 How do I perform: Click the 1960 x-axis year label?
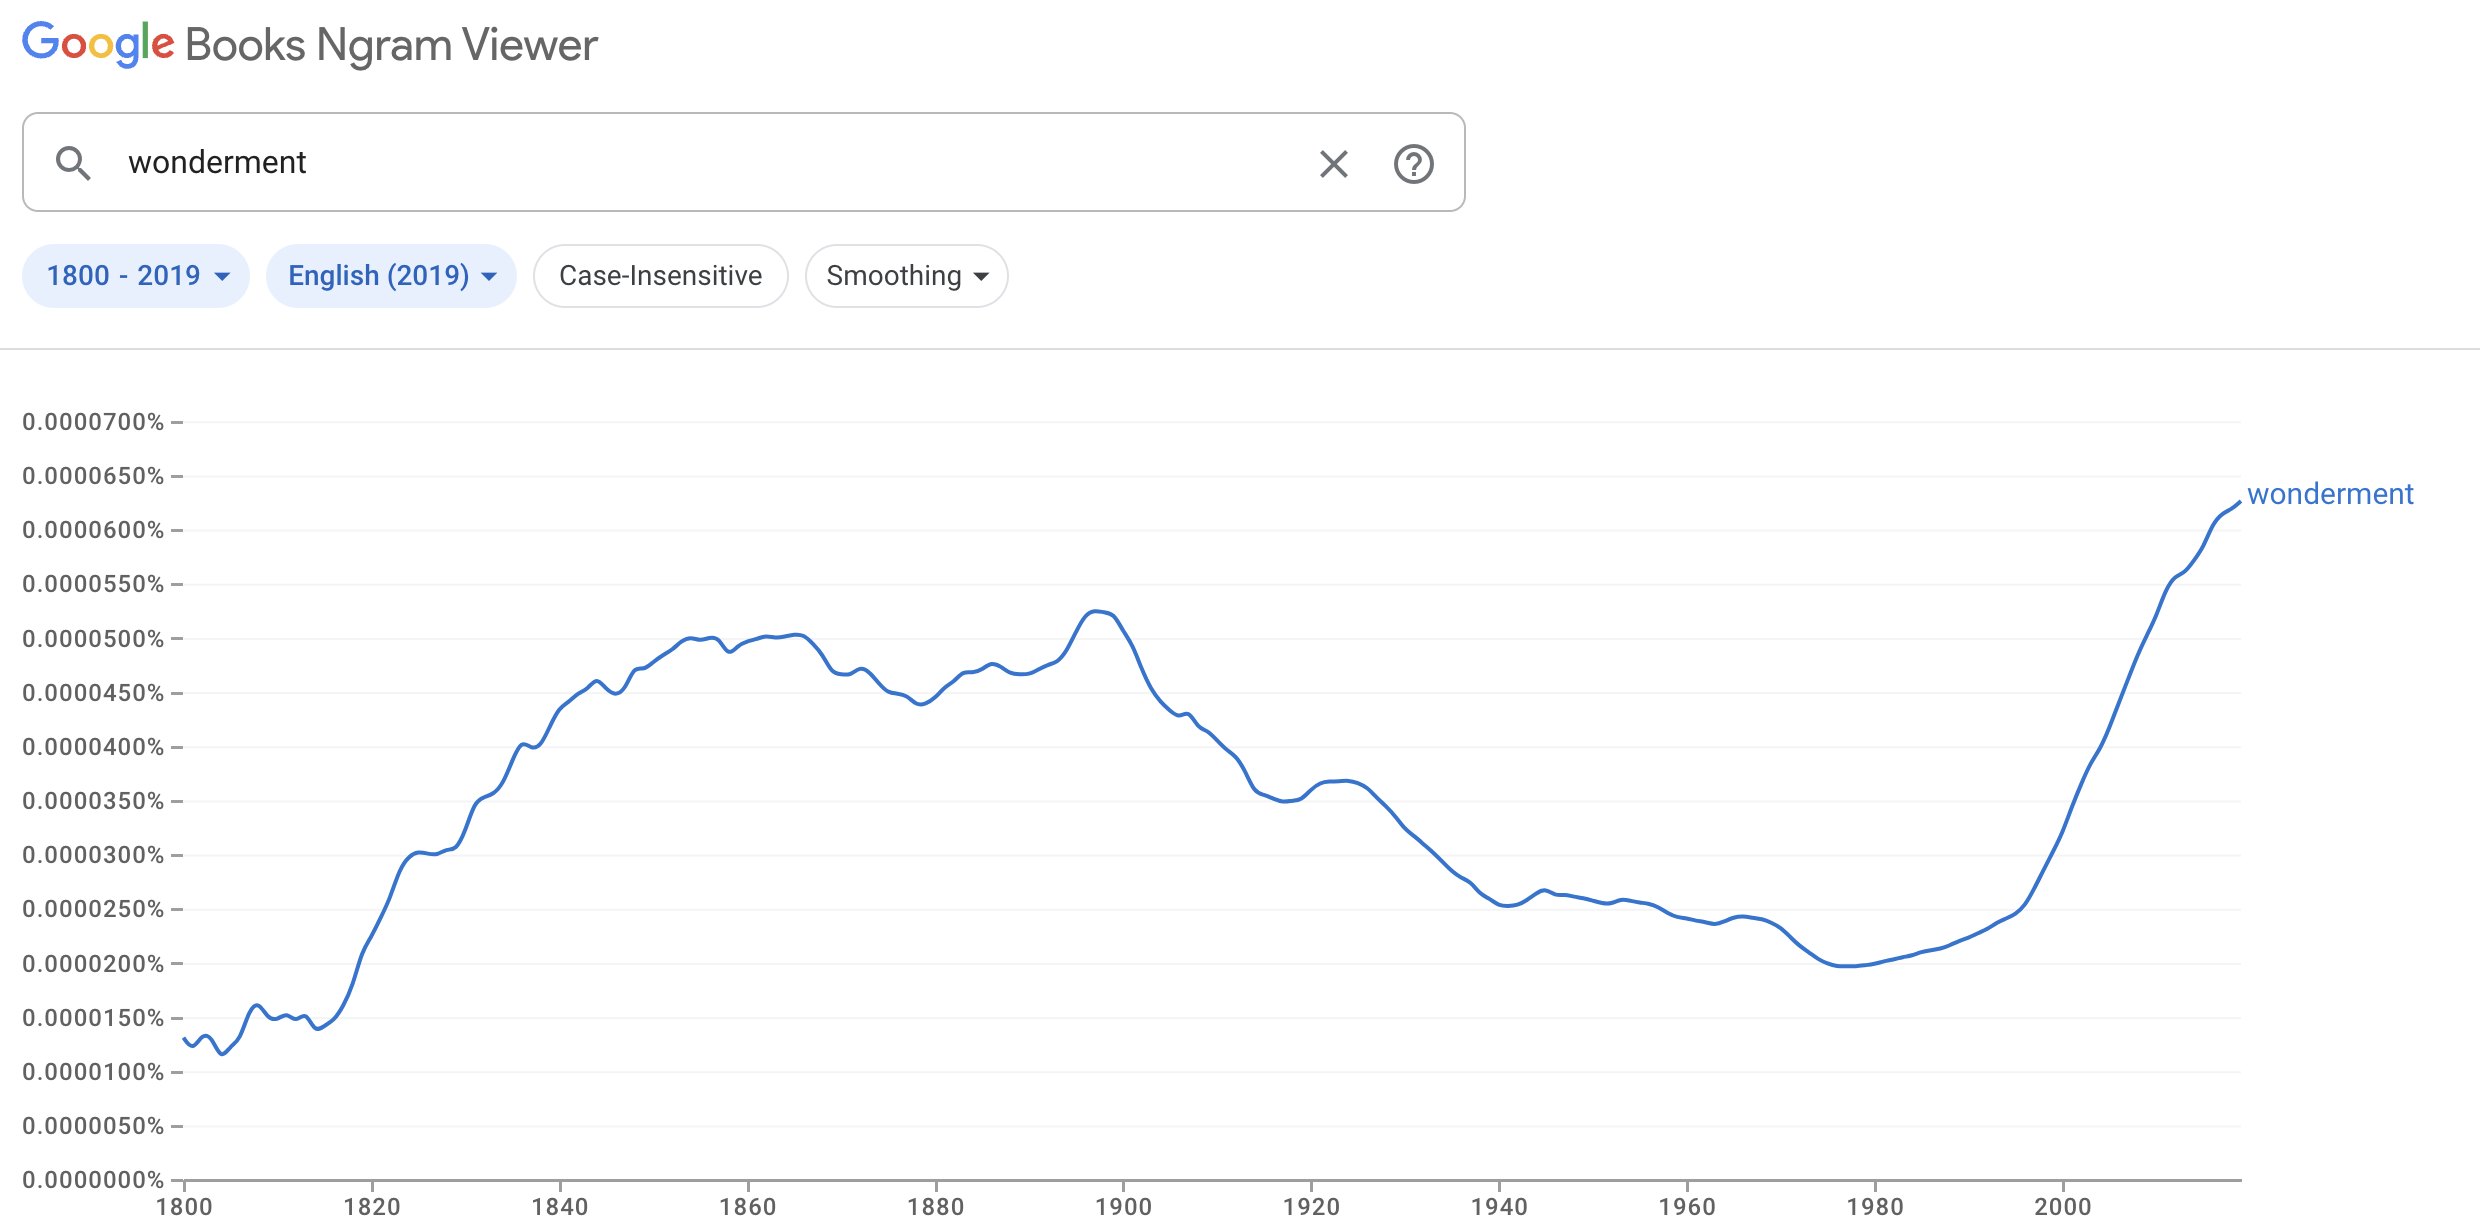pos(1686,1207)
